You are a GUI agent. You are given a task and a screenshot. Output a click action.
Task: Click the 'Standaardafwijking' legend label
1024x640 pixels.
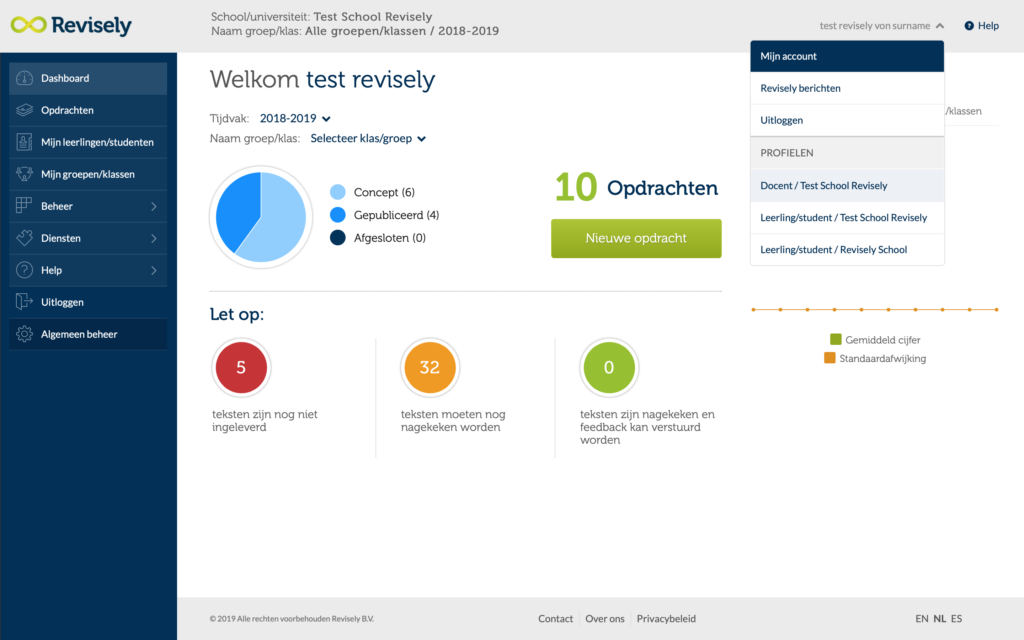coord(882,358)
